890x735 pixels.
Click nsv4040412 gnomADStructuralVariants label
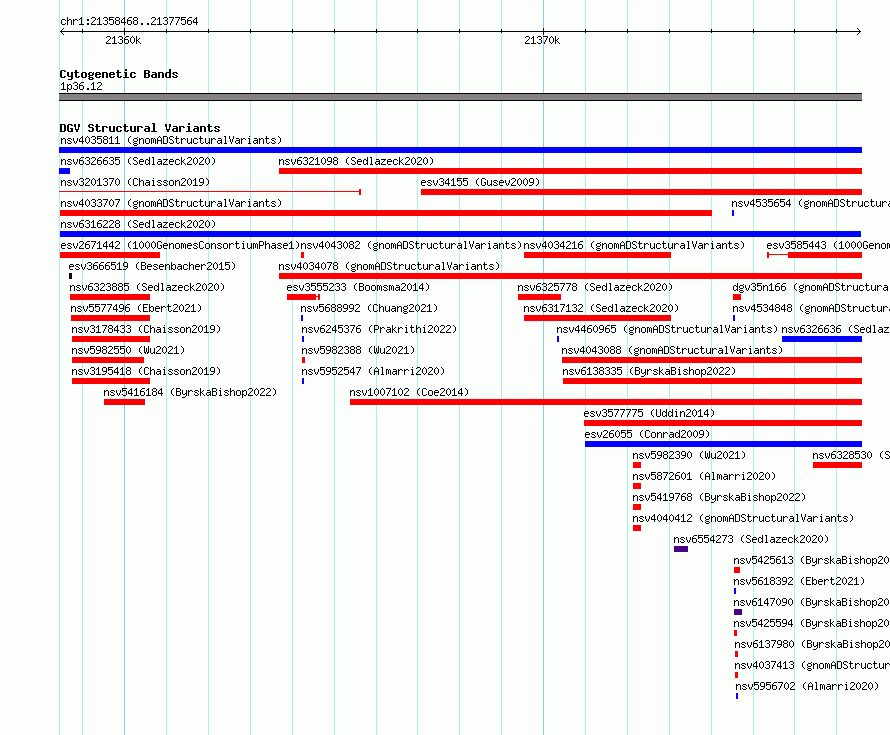(743, 518)
